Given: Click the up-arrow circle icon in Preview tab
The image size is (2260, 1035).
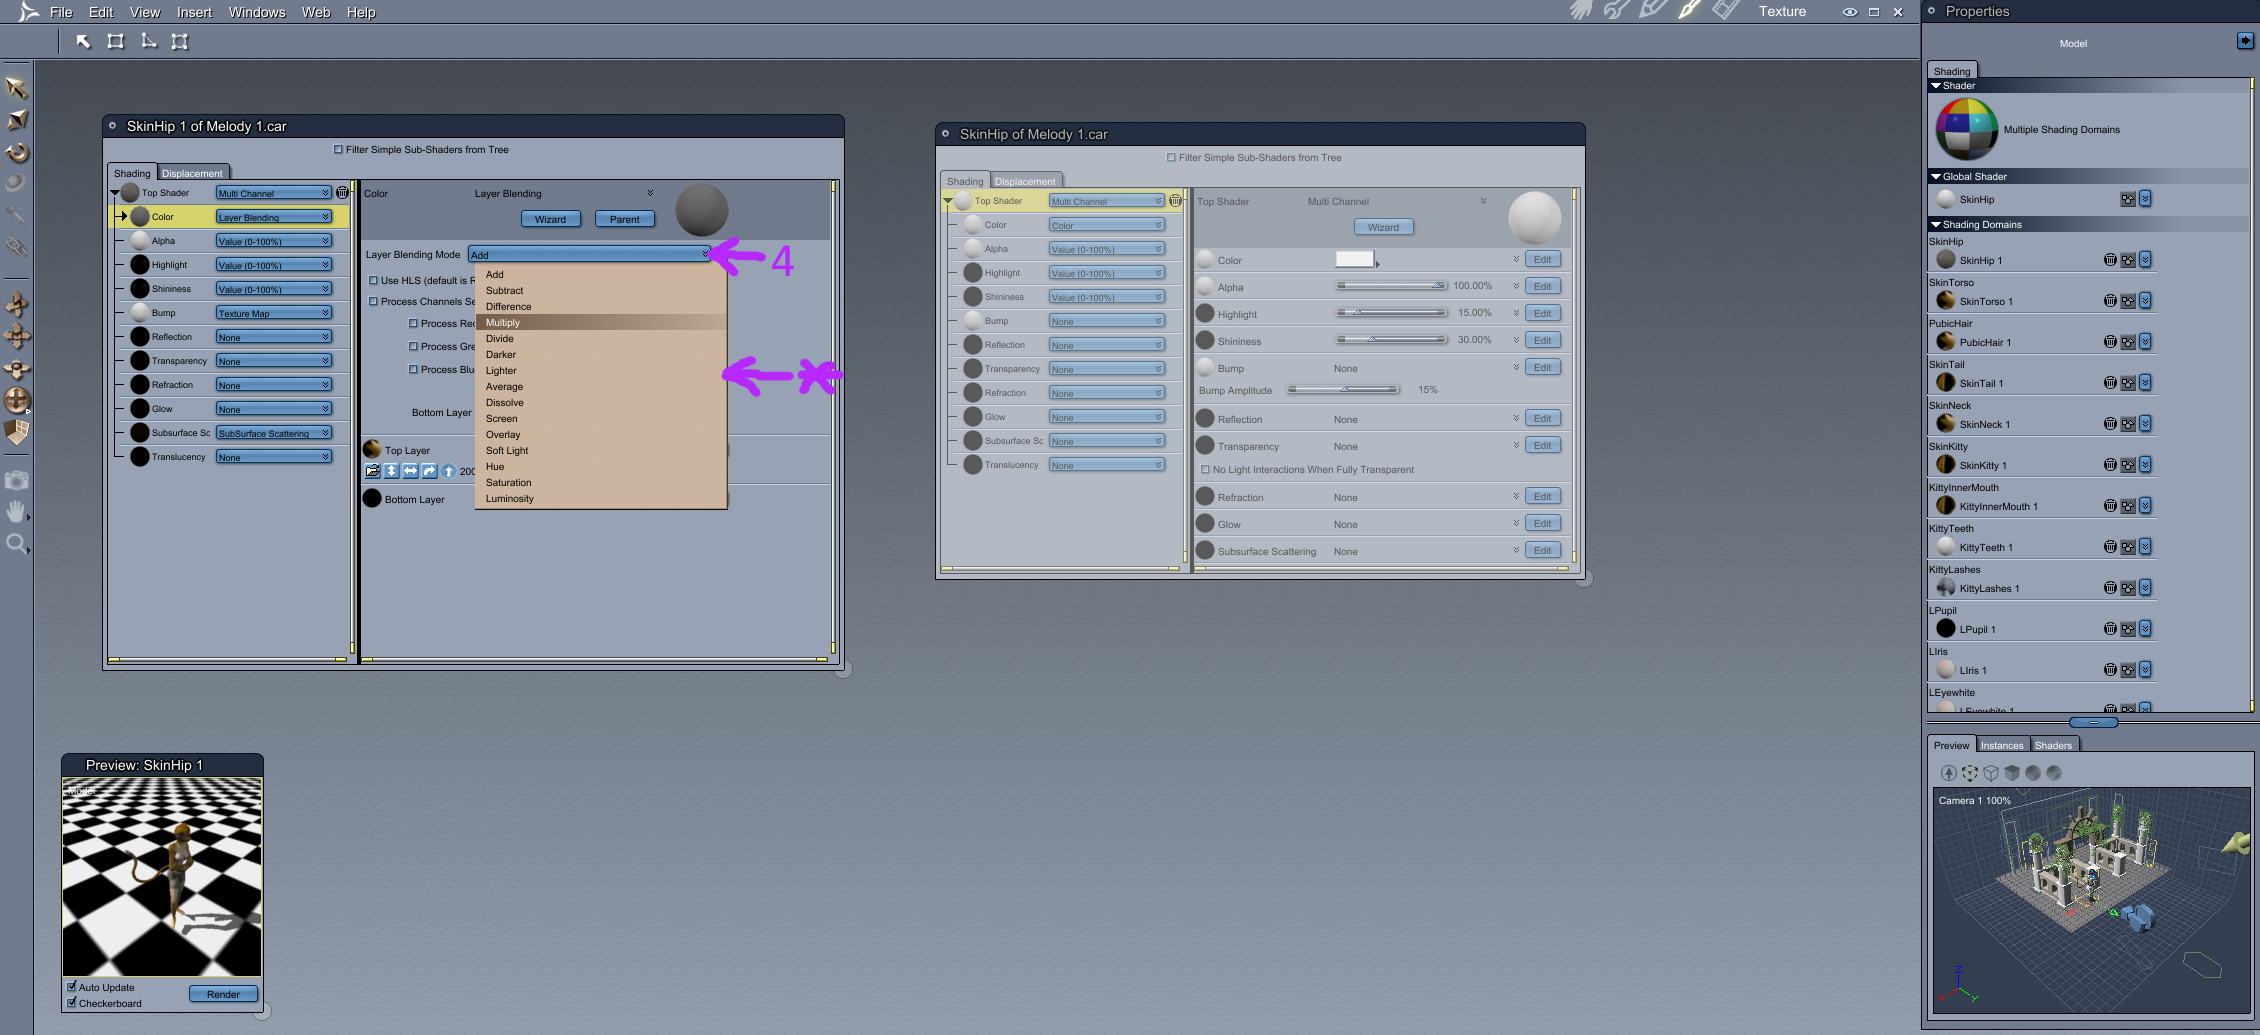Looking at the screenshot, I should point(1948,773).
